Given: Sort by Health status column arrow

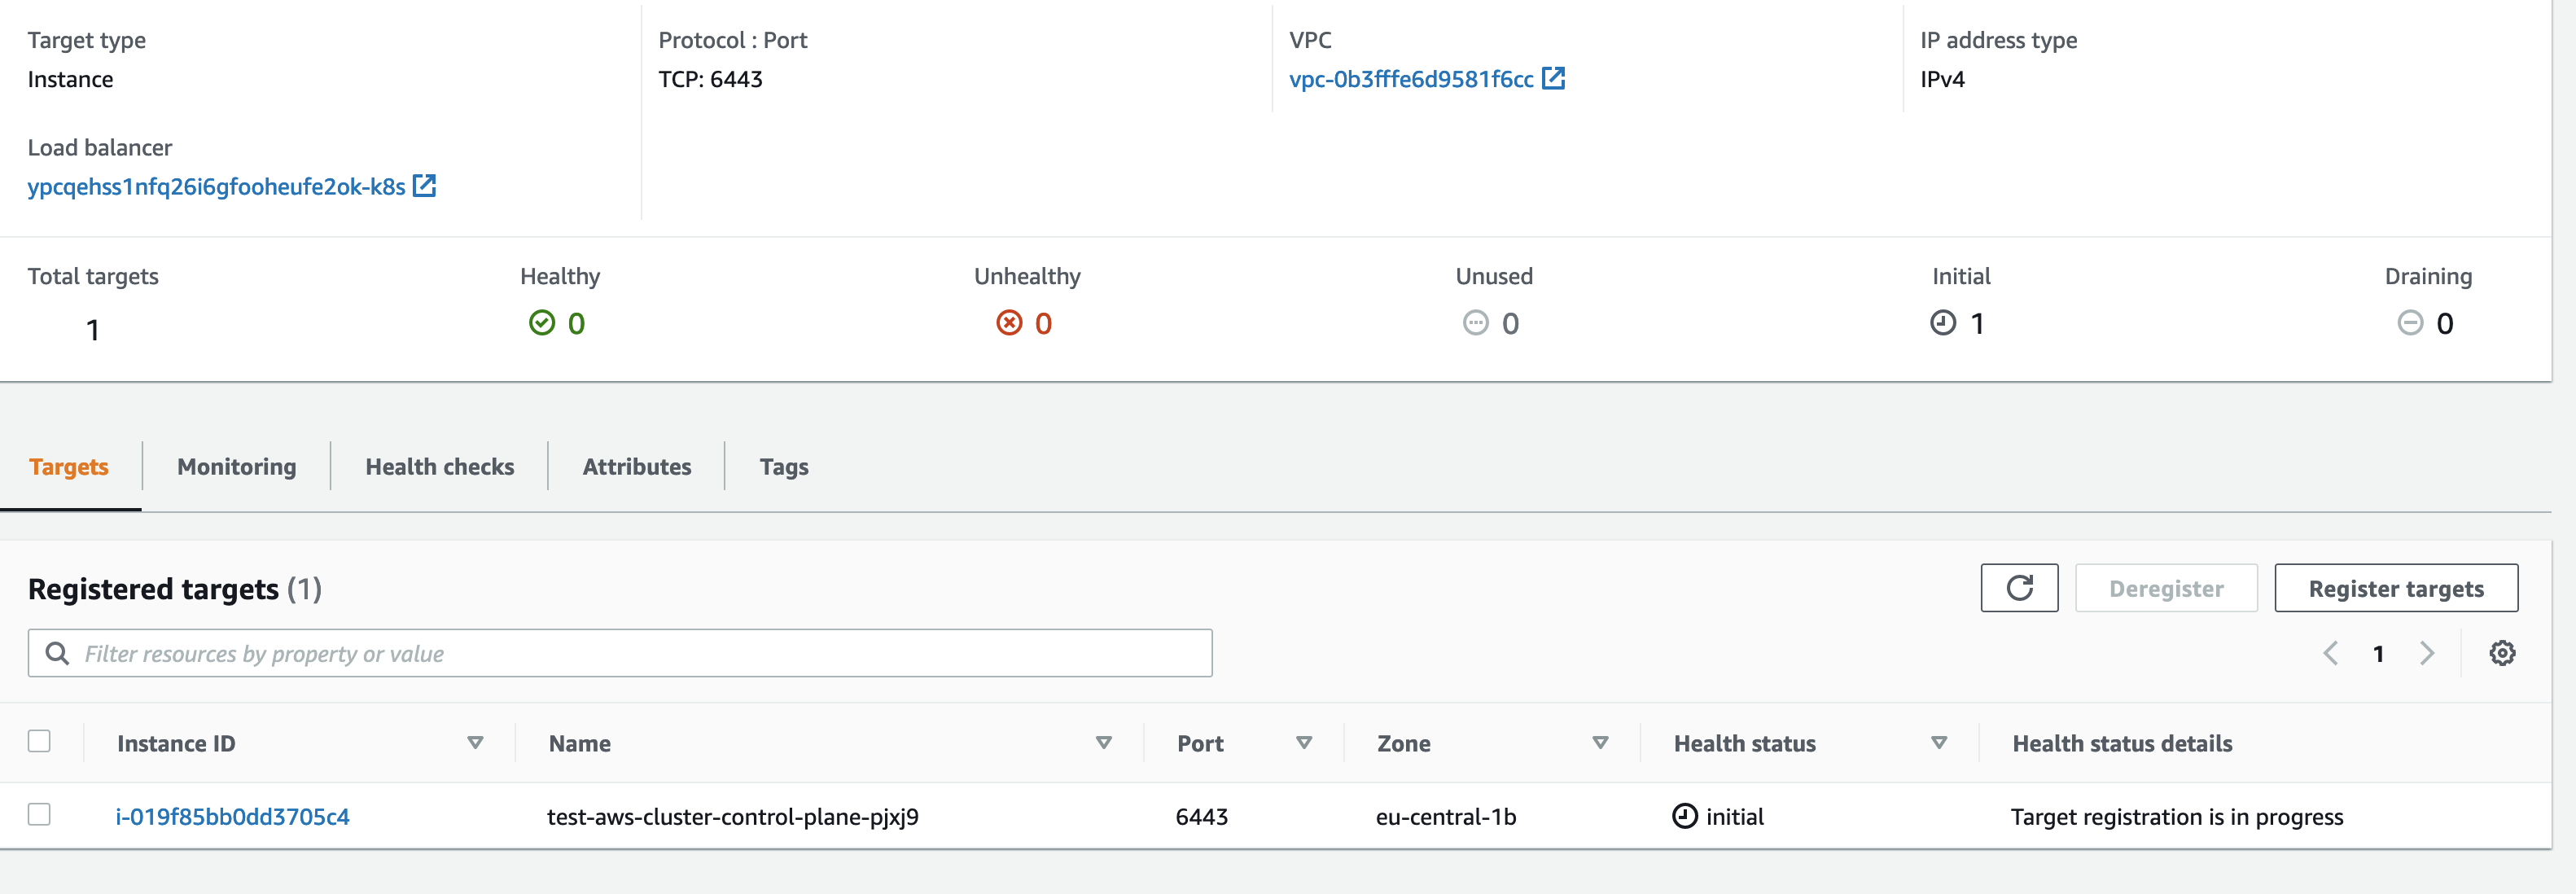Looking at the screenshot, I should coord(1938,743).
